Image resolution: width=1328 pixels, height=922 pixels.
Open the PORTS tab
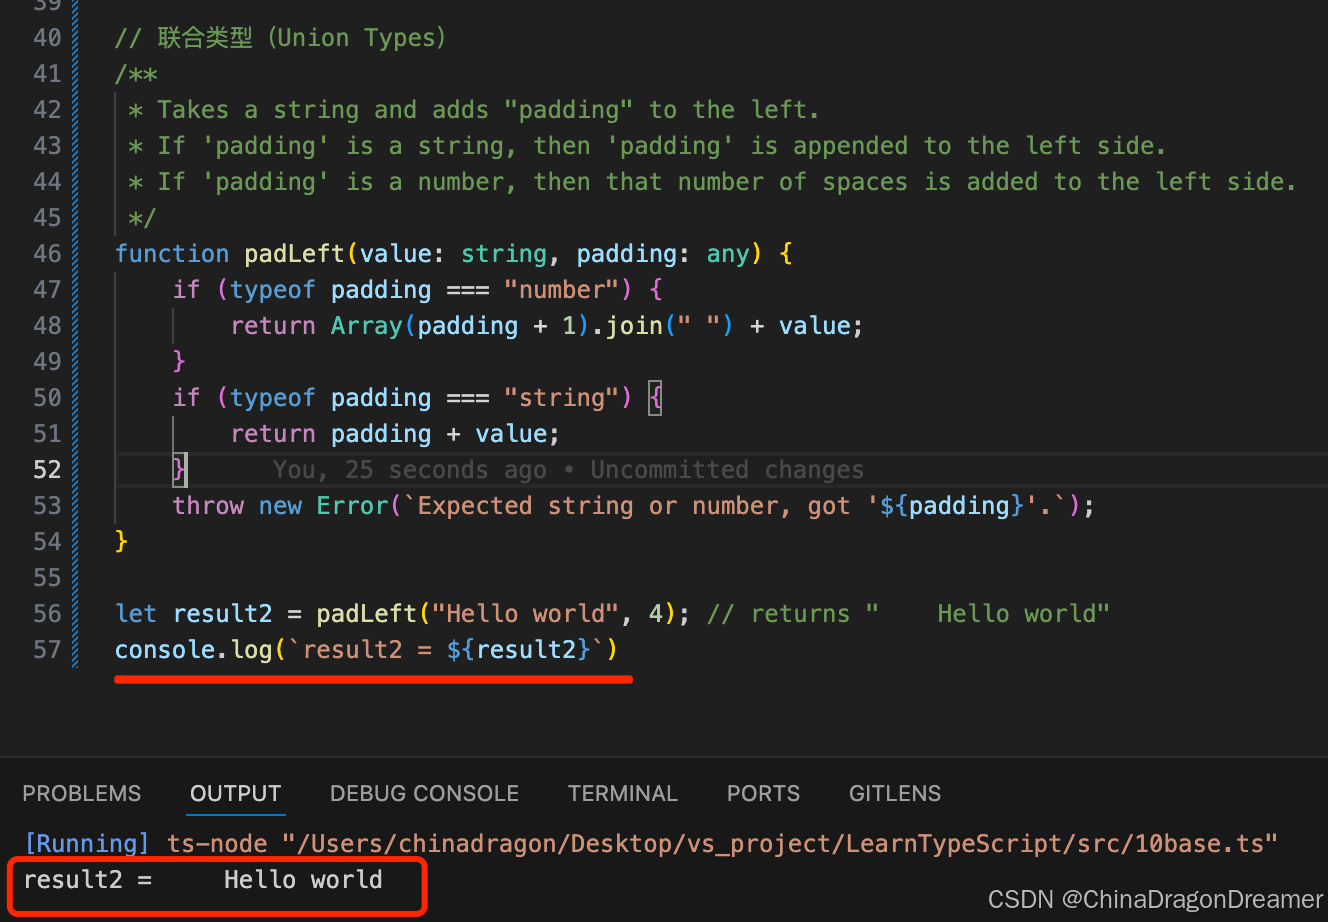(x=763, y=793)
